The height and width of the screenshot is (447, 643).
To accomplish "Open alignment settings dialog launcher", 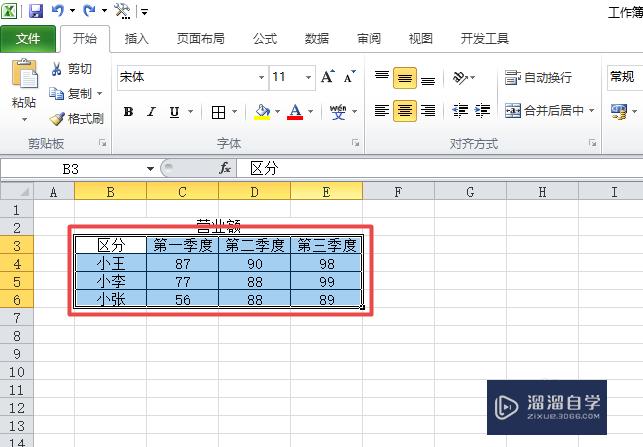I will tap(593, 143).
